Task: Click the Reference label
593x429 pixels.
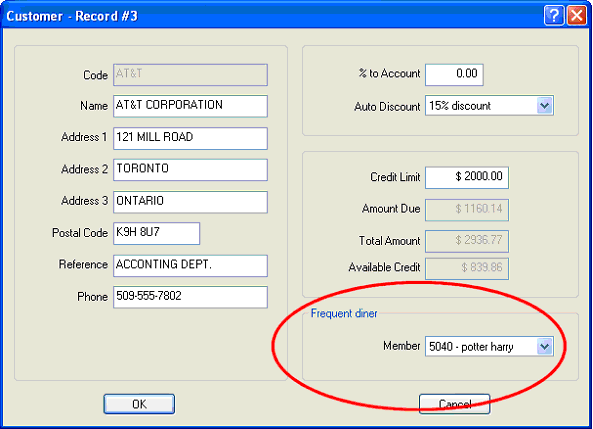Action: (83, 264)
